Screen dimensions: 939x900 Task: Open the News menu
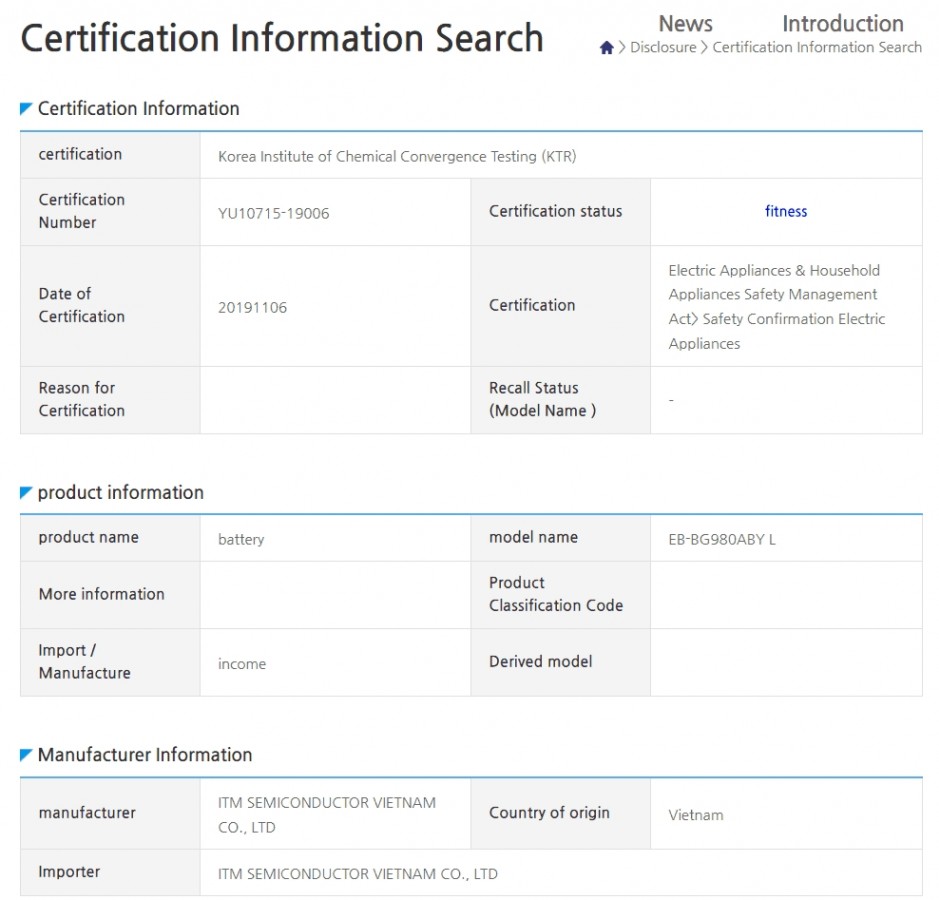click(x=685, y=23)
